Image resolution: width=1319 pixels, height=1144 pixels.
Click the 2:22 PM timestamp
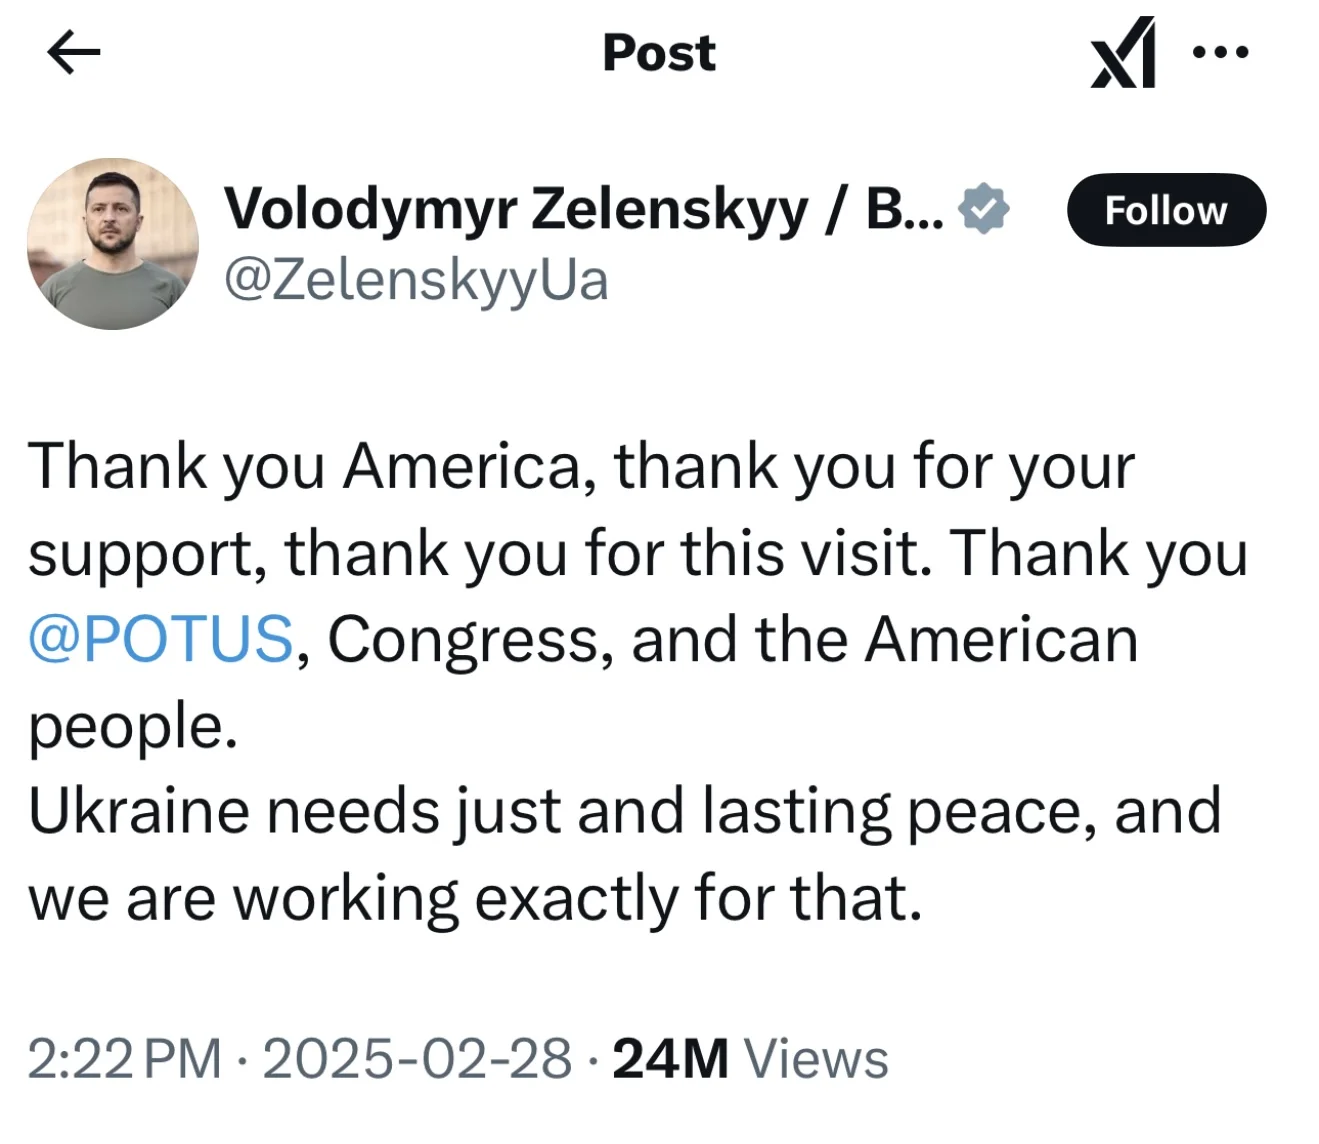point(124,1059)
